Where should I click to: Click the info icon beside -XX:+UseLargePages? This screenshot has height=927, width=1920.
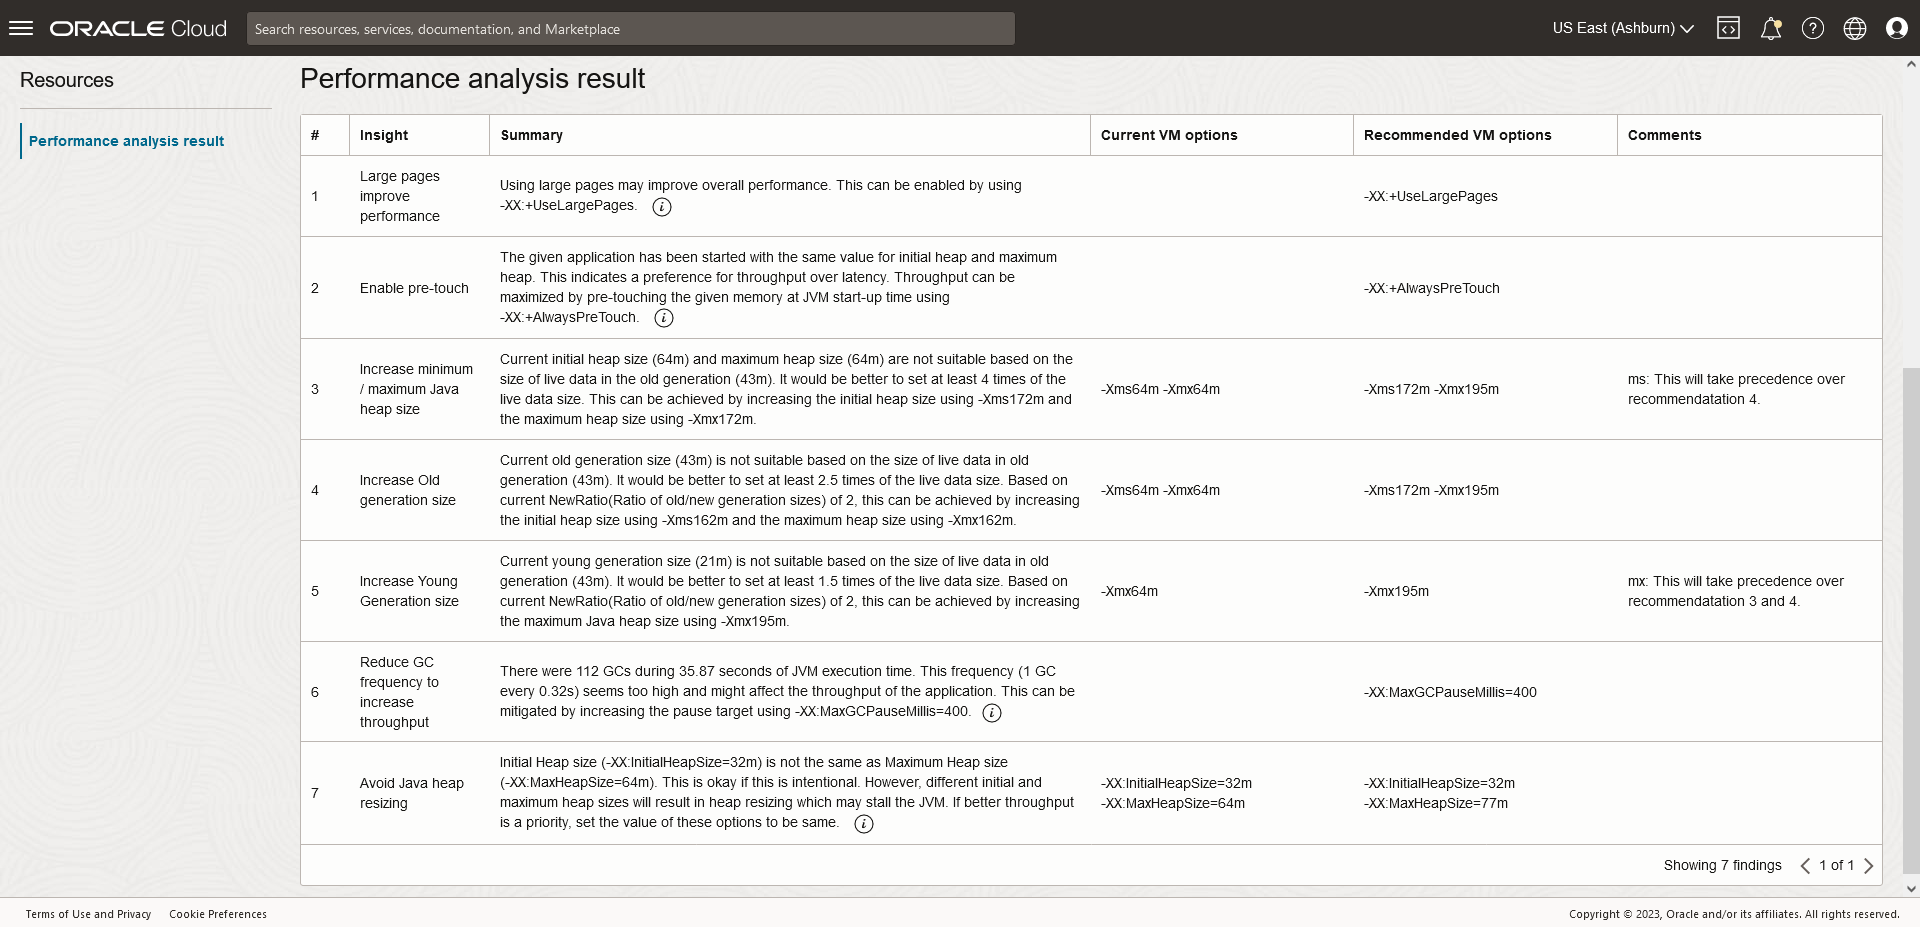(661, 207)
